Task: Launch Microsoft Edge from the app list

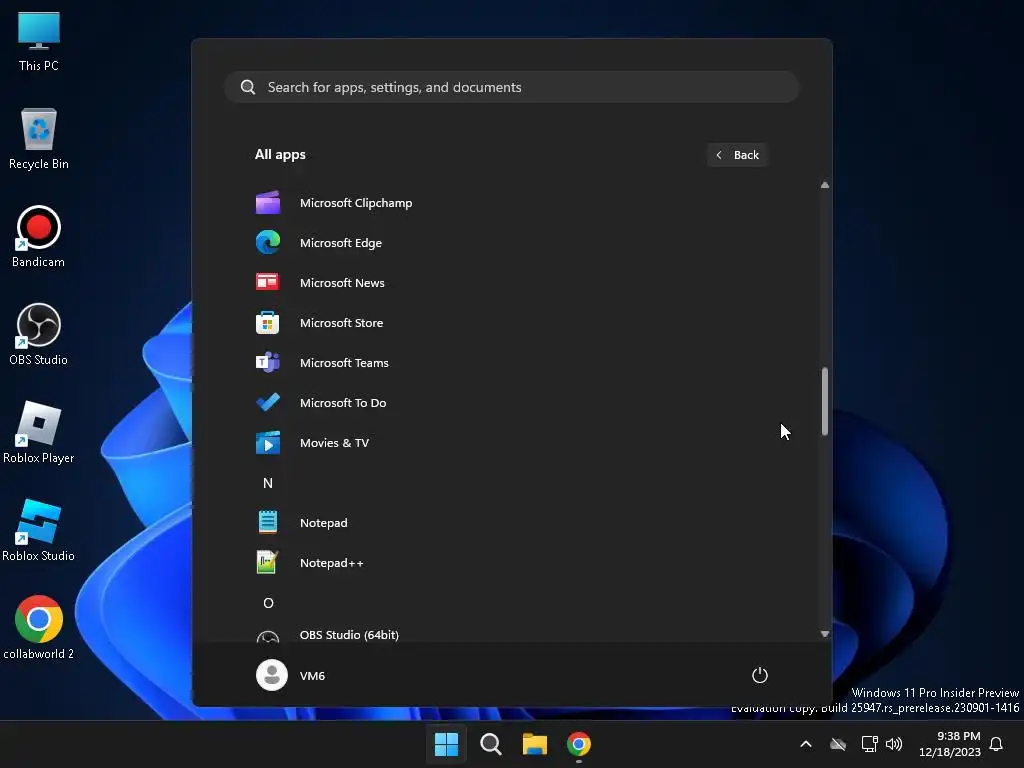Action: point(268,242)
